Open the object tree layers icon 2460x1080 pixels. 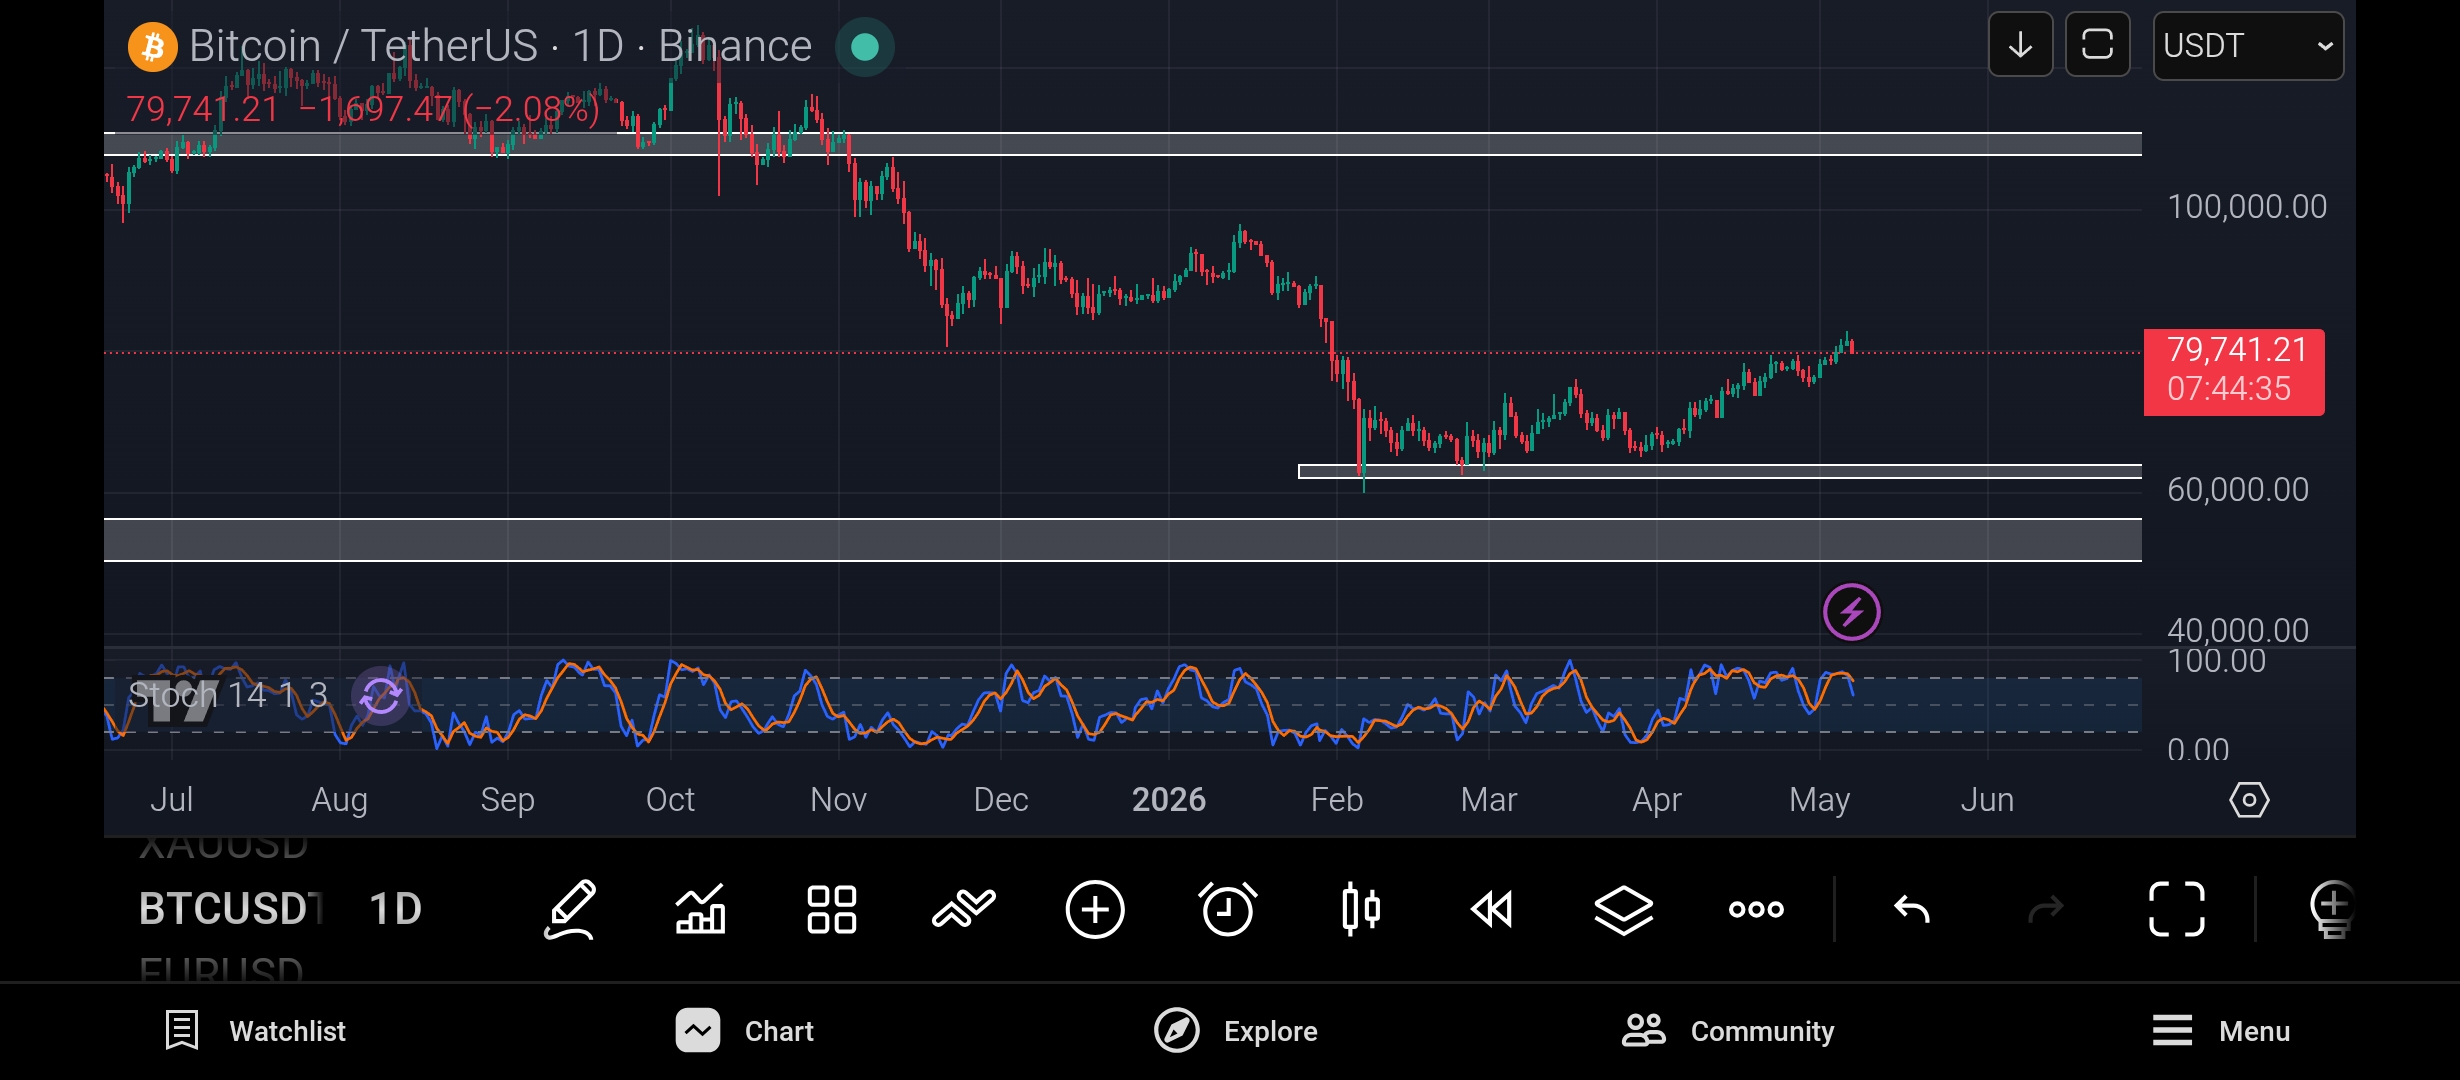[x=1623, y=909]
